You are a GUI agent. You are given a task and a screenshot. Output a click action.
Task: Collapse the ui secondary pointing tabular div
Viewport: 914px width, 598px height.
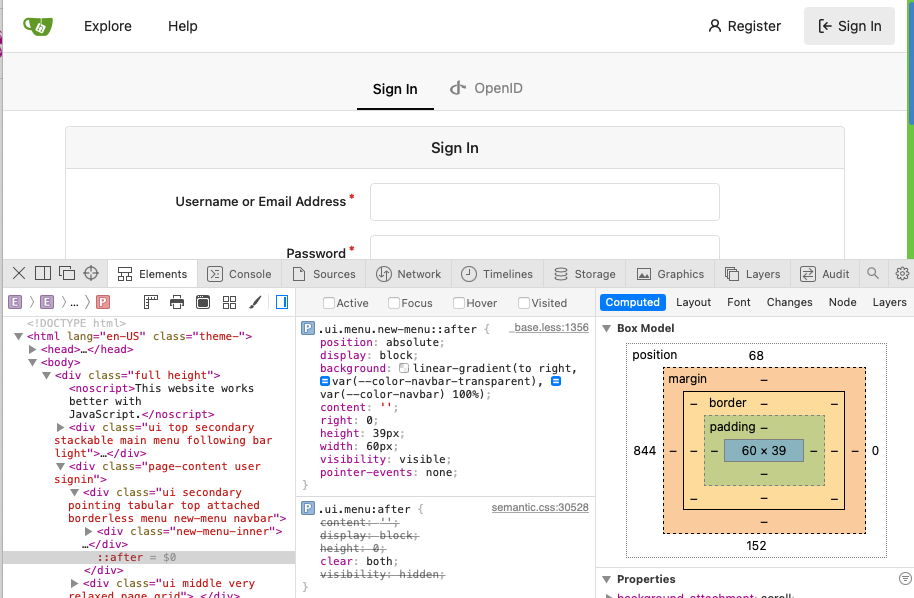click(x=74, y=493)
